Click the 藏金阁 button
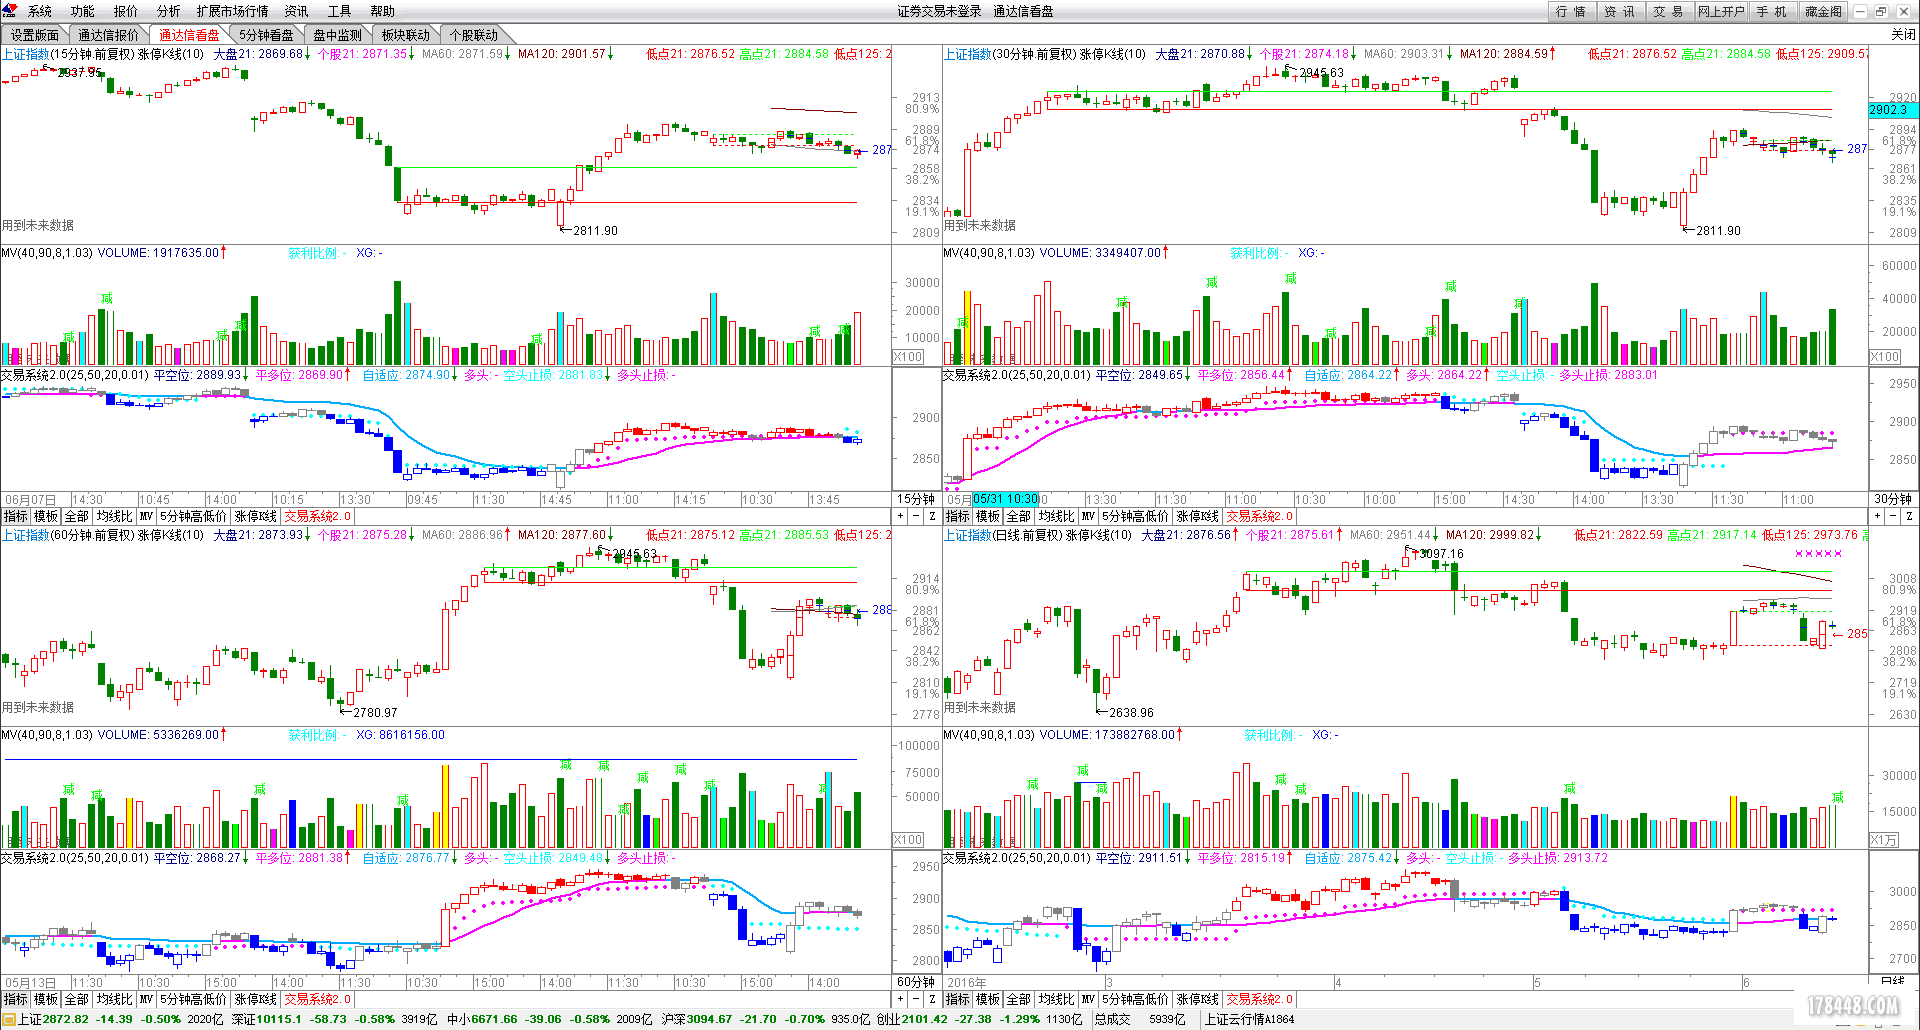The image size is (1920, 1030). click(1823, 11)
